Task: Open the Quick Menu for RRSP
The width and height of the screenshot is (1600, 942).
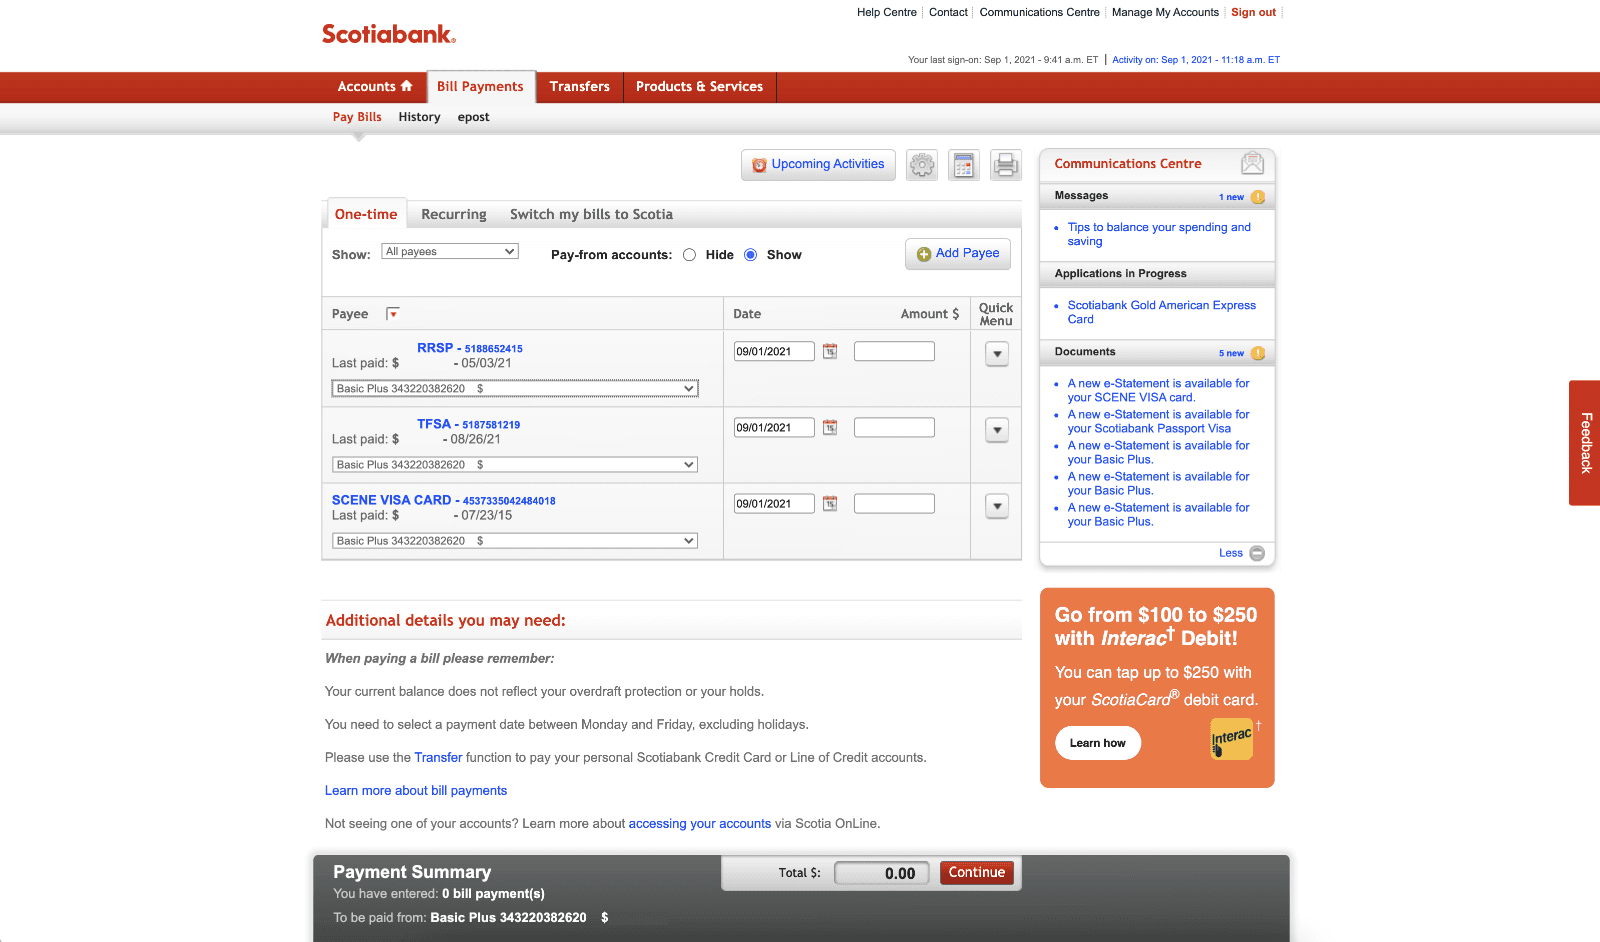Action: click(997, 354)
